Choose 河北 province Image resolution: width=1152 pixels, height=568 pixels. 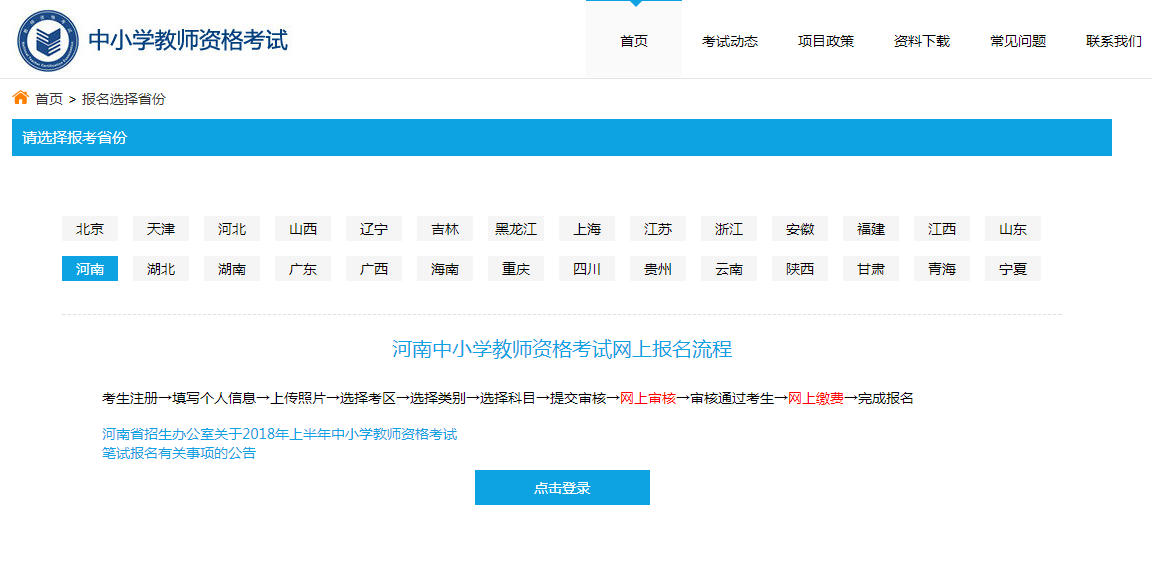coord(232,229)
